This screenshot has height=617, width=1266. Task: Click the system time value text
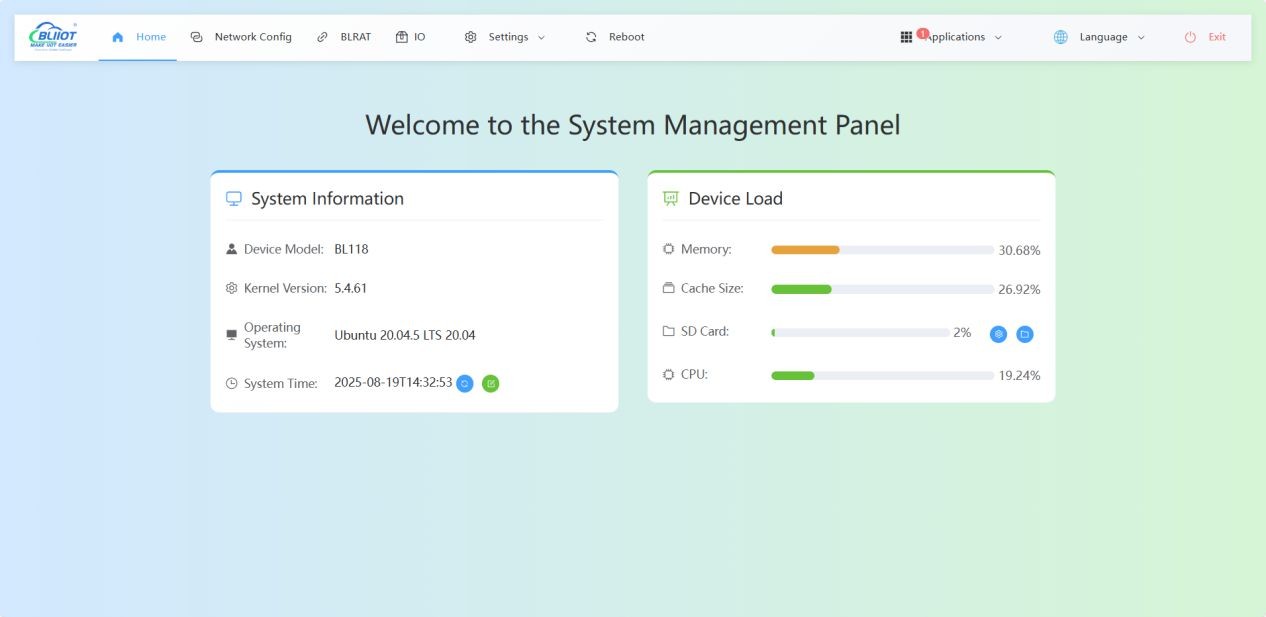click(x=393, y=383)
